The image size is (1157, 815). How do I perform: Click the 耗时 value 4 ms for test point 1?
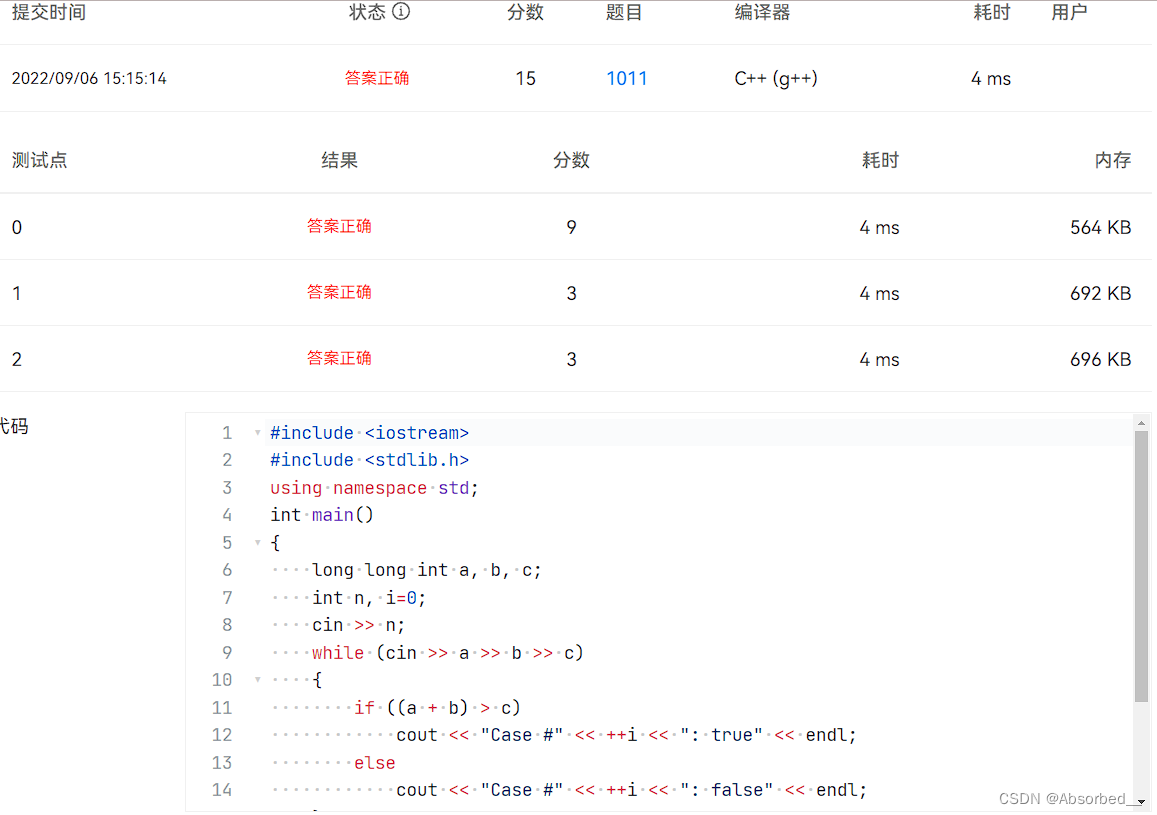point(879,293)
